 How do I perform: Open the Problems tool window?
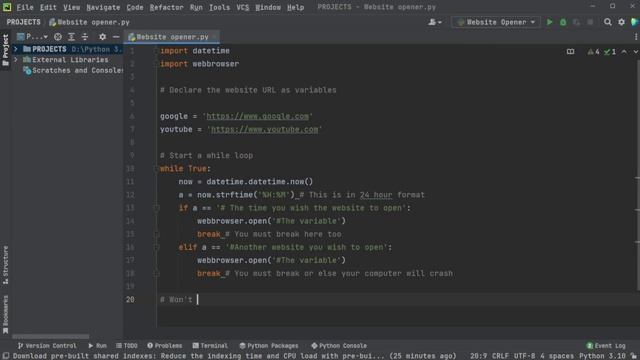pyautogui.click(x=164, y=346)
